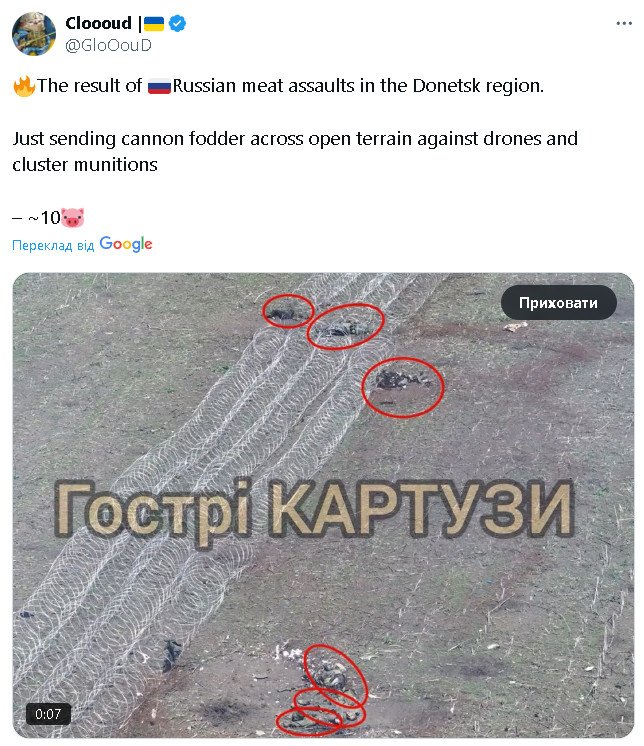The width and height of the screenshot is (644, 746).
Task: Open the Cloooud profile avatar
Action: [x=34, y=34]
